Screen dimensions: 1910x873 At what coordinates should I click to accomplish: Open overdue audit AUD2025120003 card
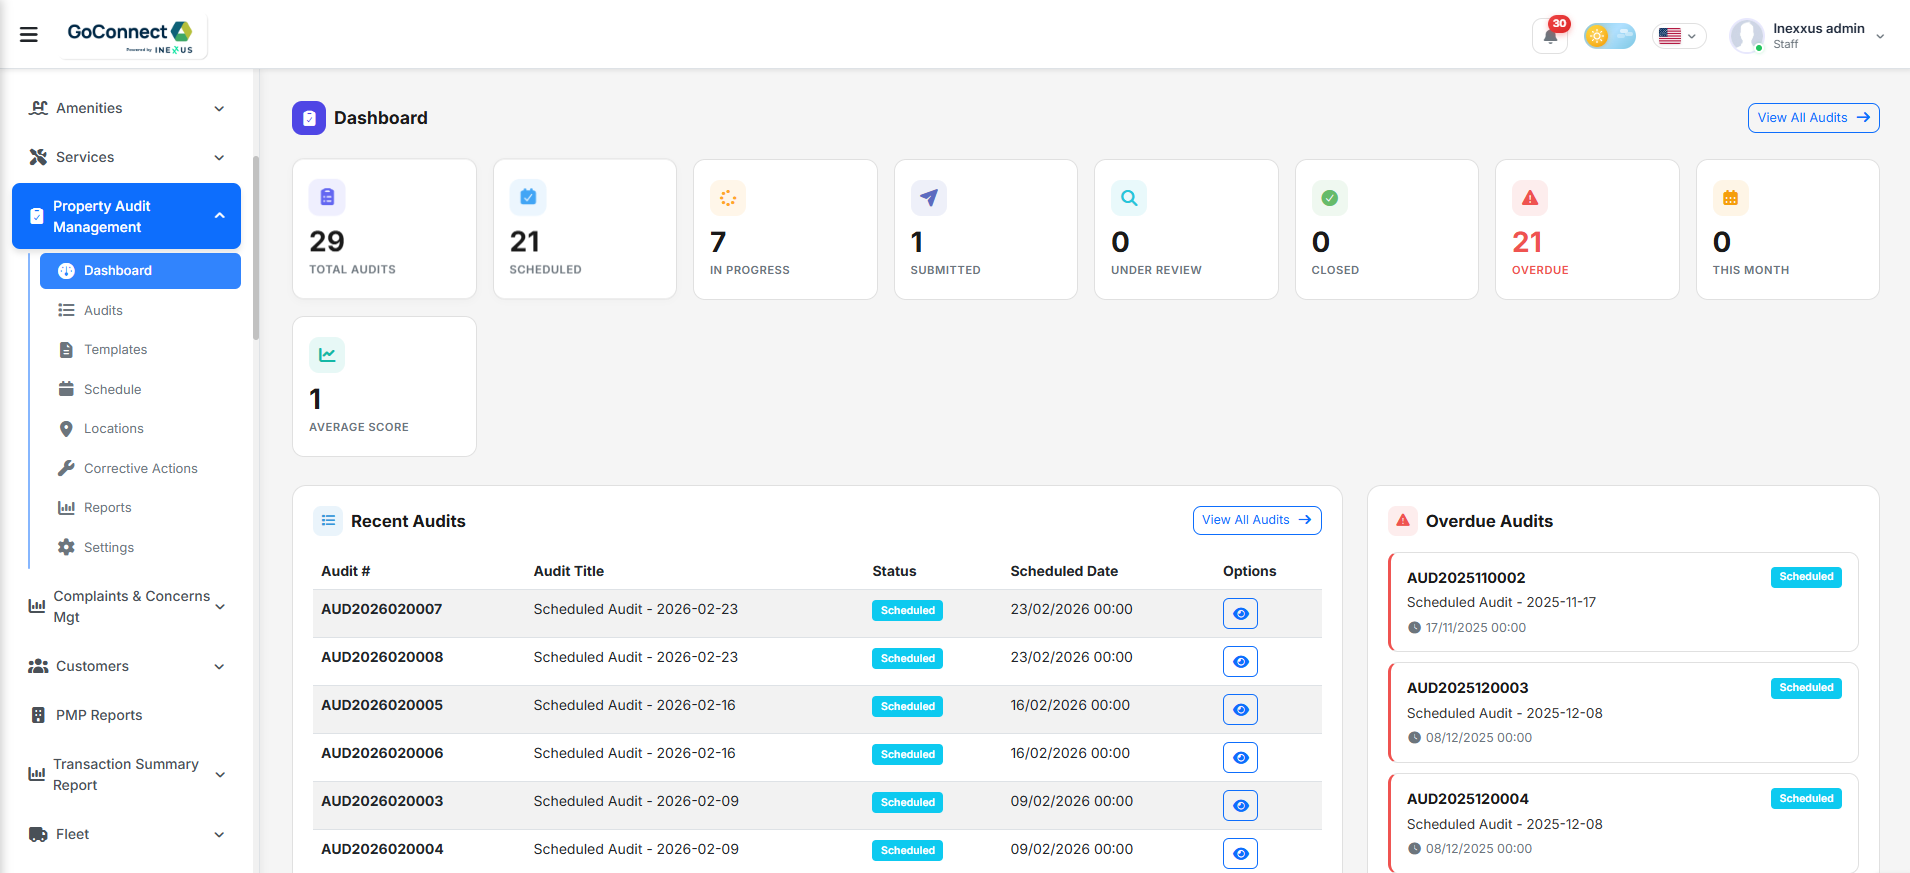(1623, 713)
